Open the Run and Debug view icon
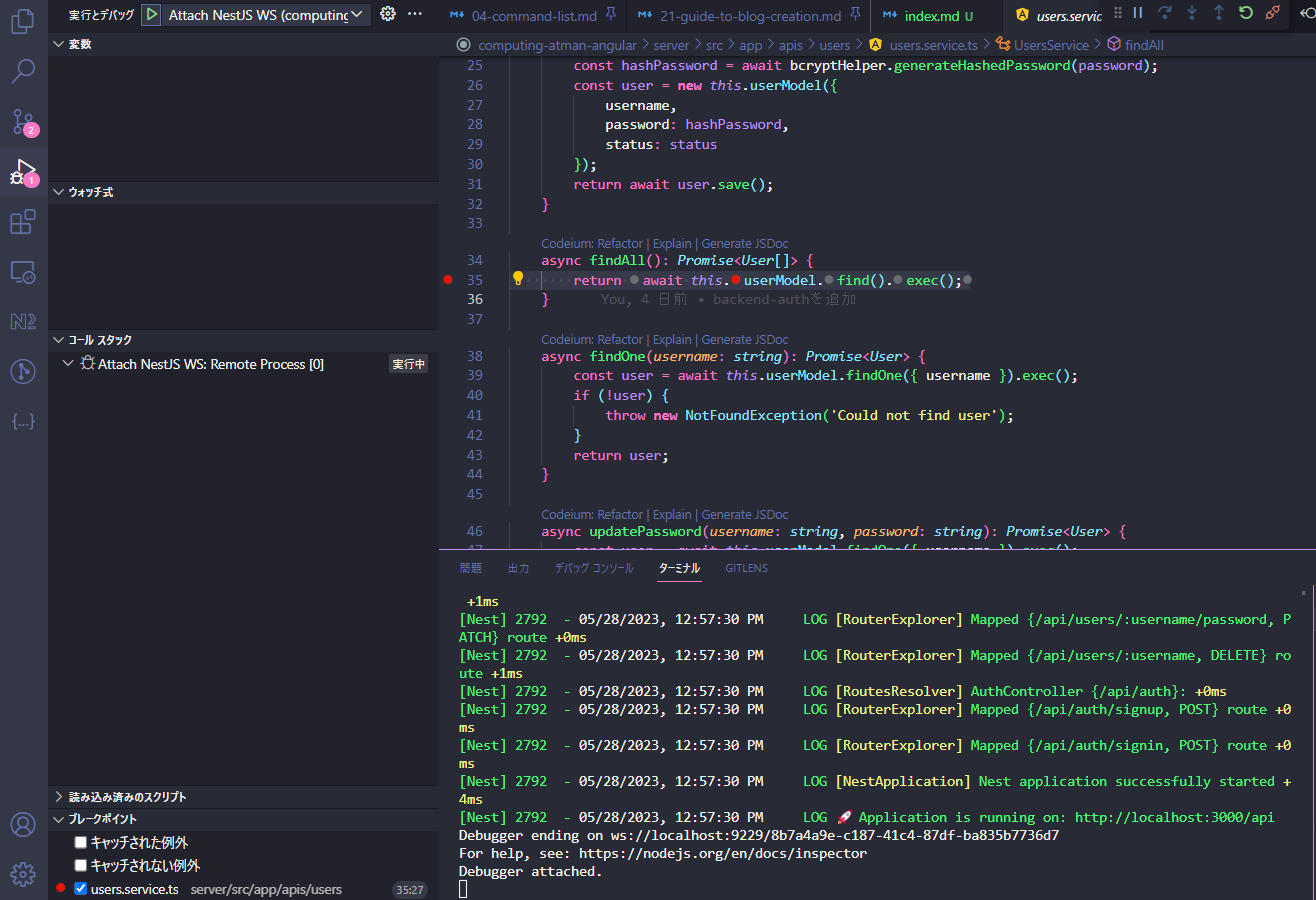The height and width of the screenshot is (900, 1316). pos(23,172)
